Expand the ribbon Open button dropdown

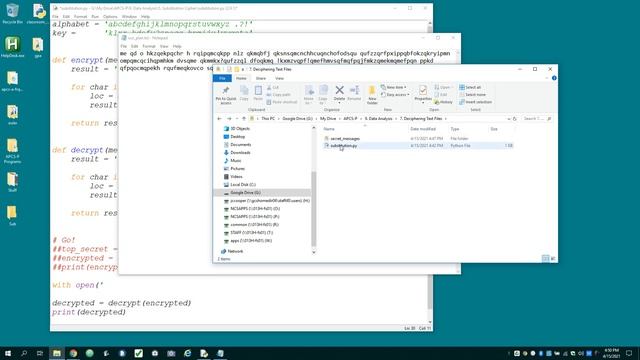click(443, 87)
